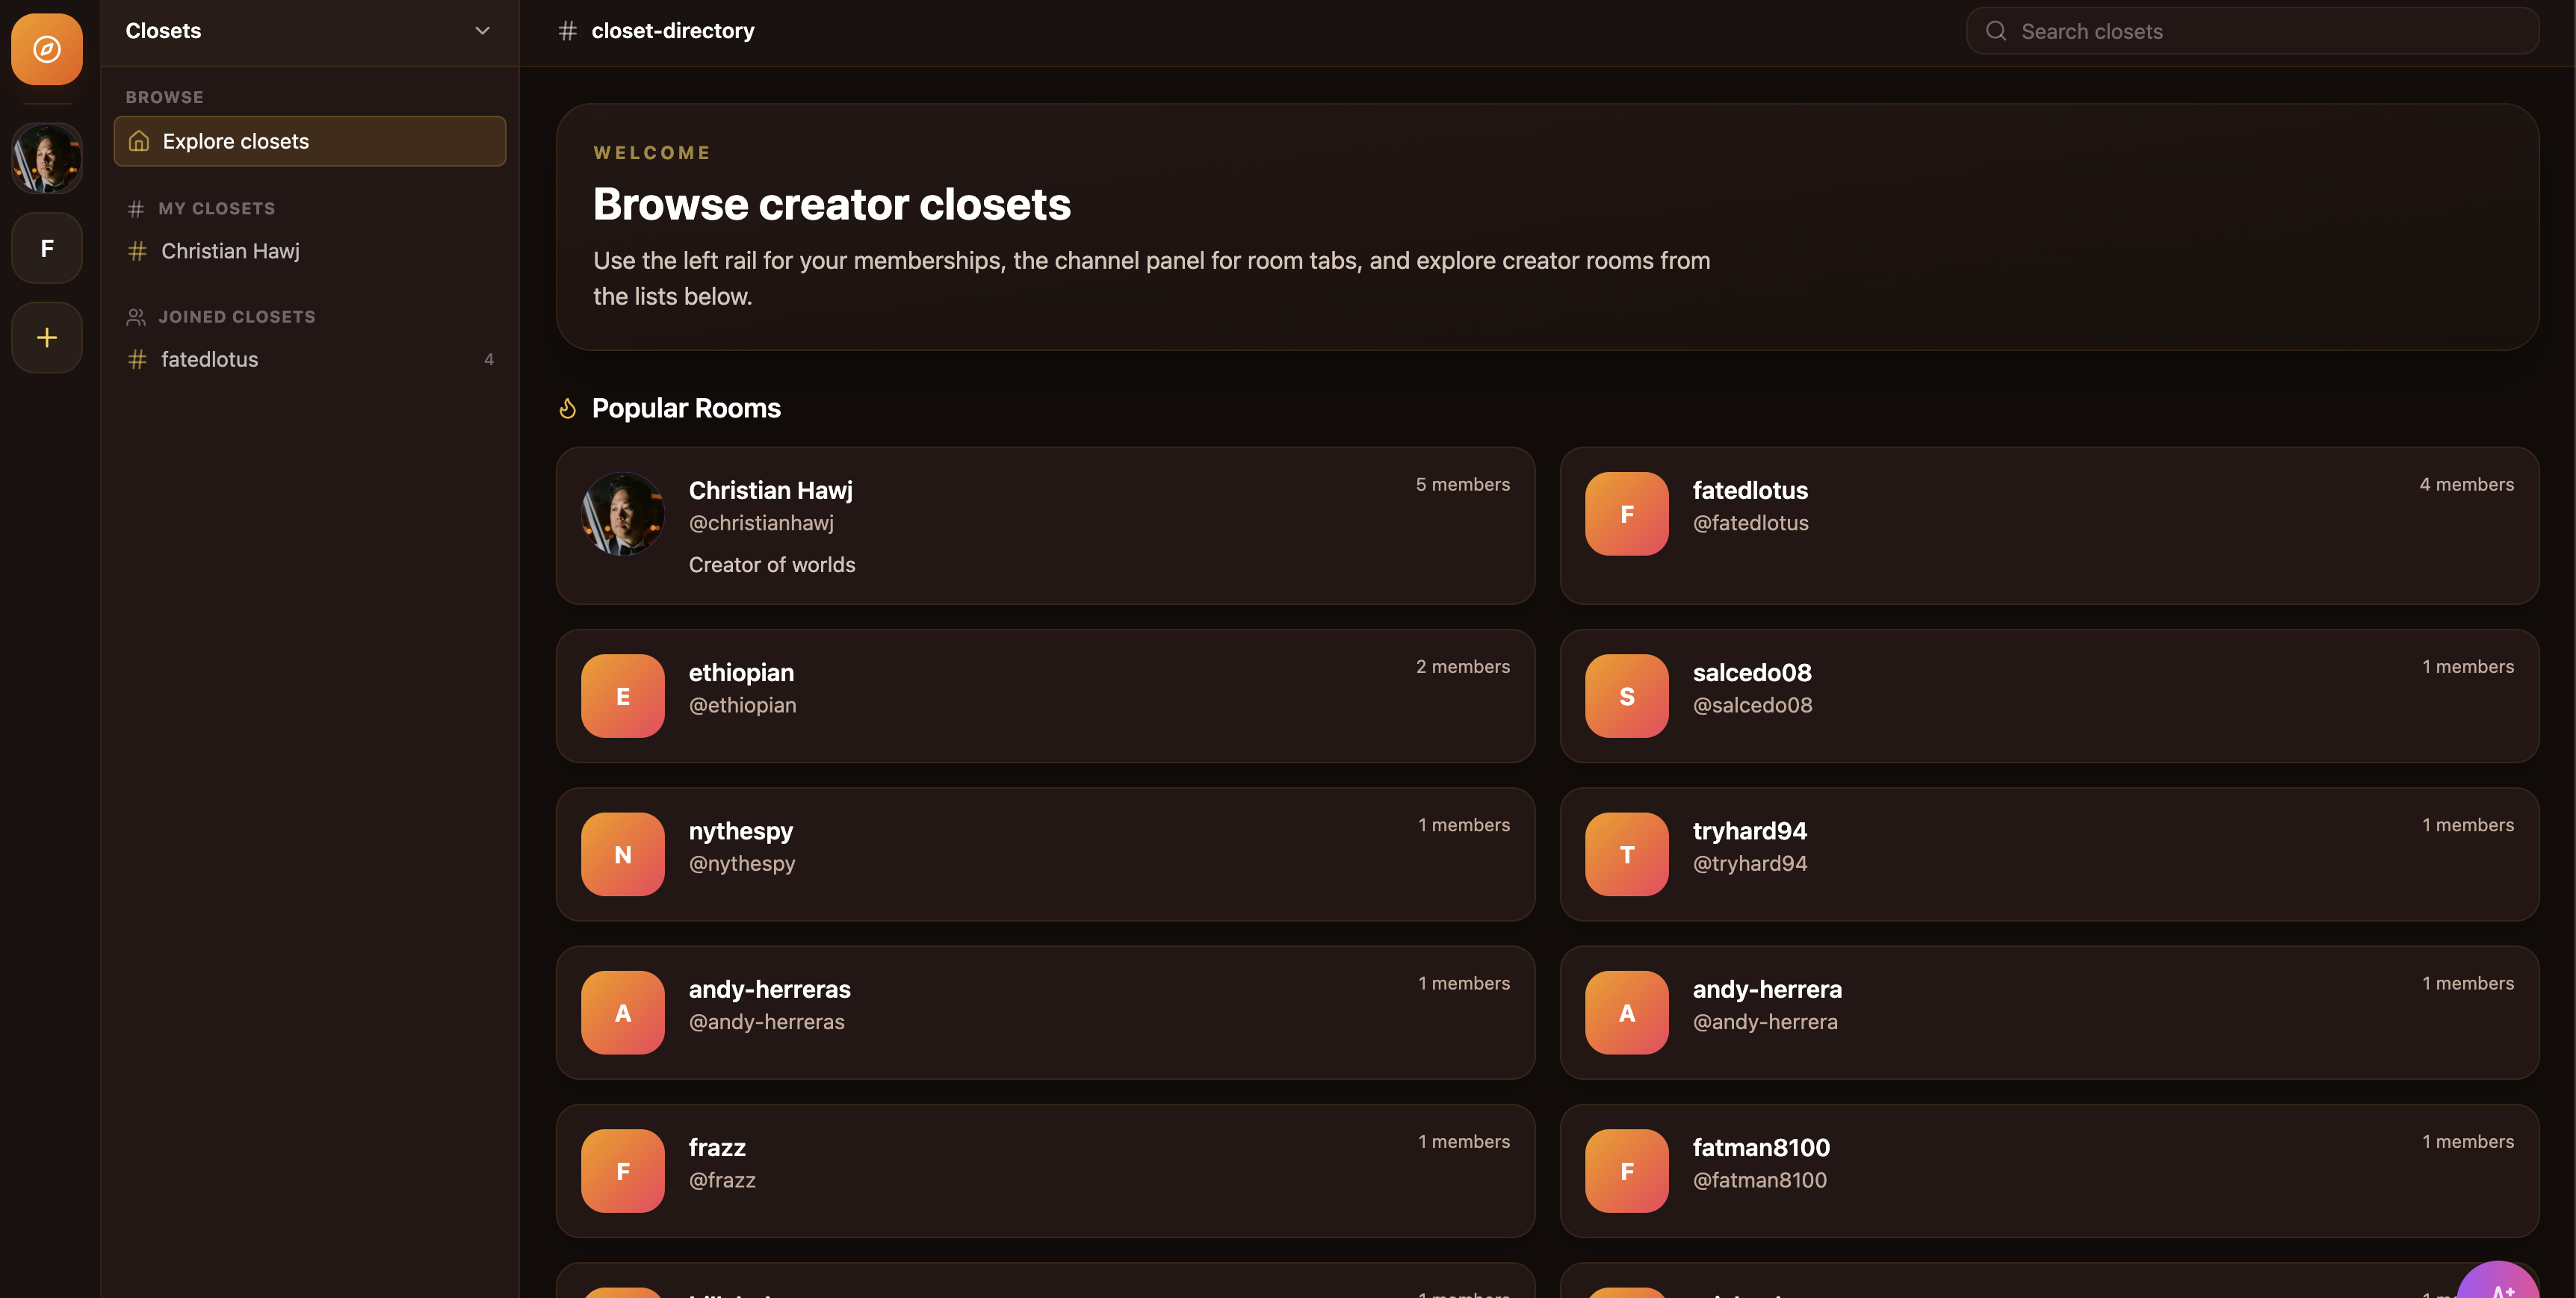Click the Creator of worlds description
The height and width of the screenshot is (1298, 2576).
click(772, 565)
